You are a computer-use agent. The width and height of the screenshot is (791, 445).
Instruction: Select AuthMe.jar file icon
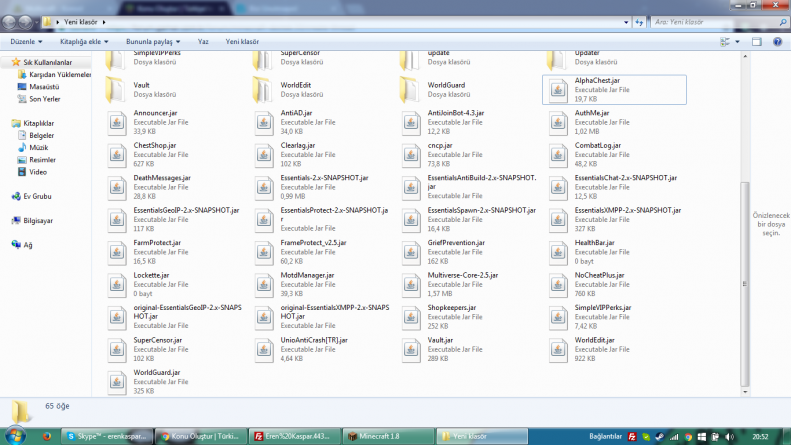tap(558, 123)
